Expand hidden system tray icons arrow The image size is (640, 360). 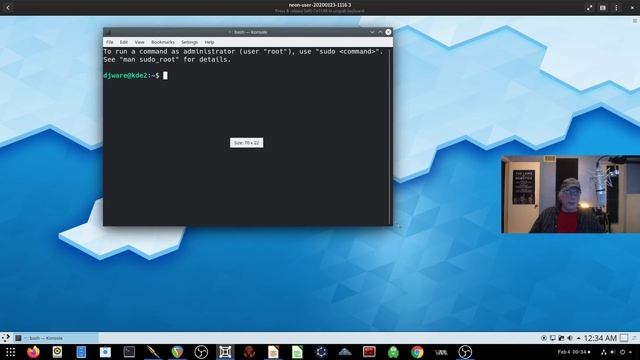click(578, 338)
